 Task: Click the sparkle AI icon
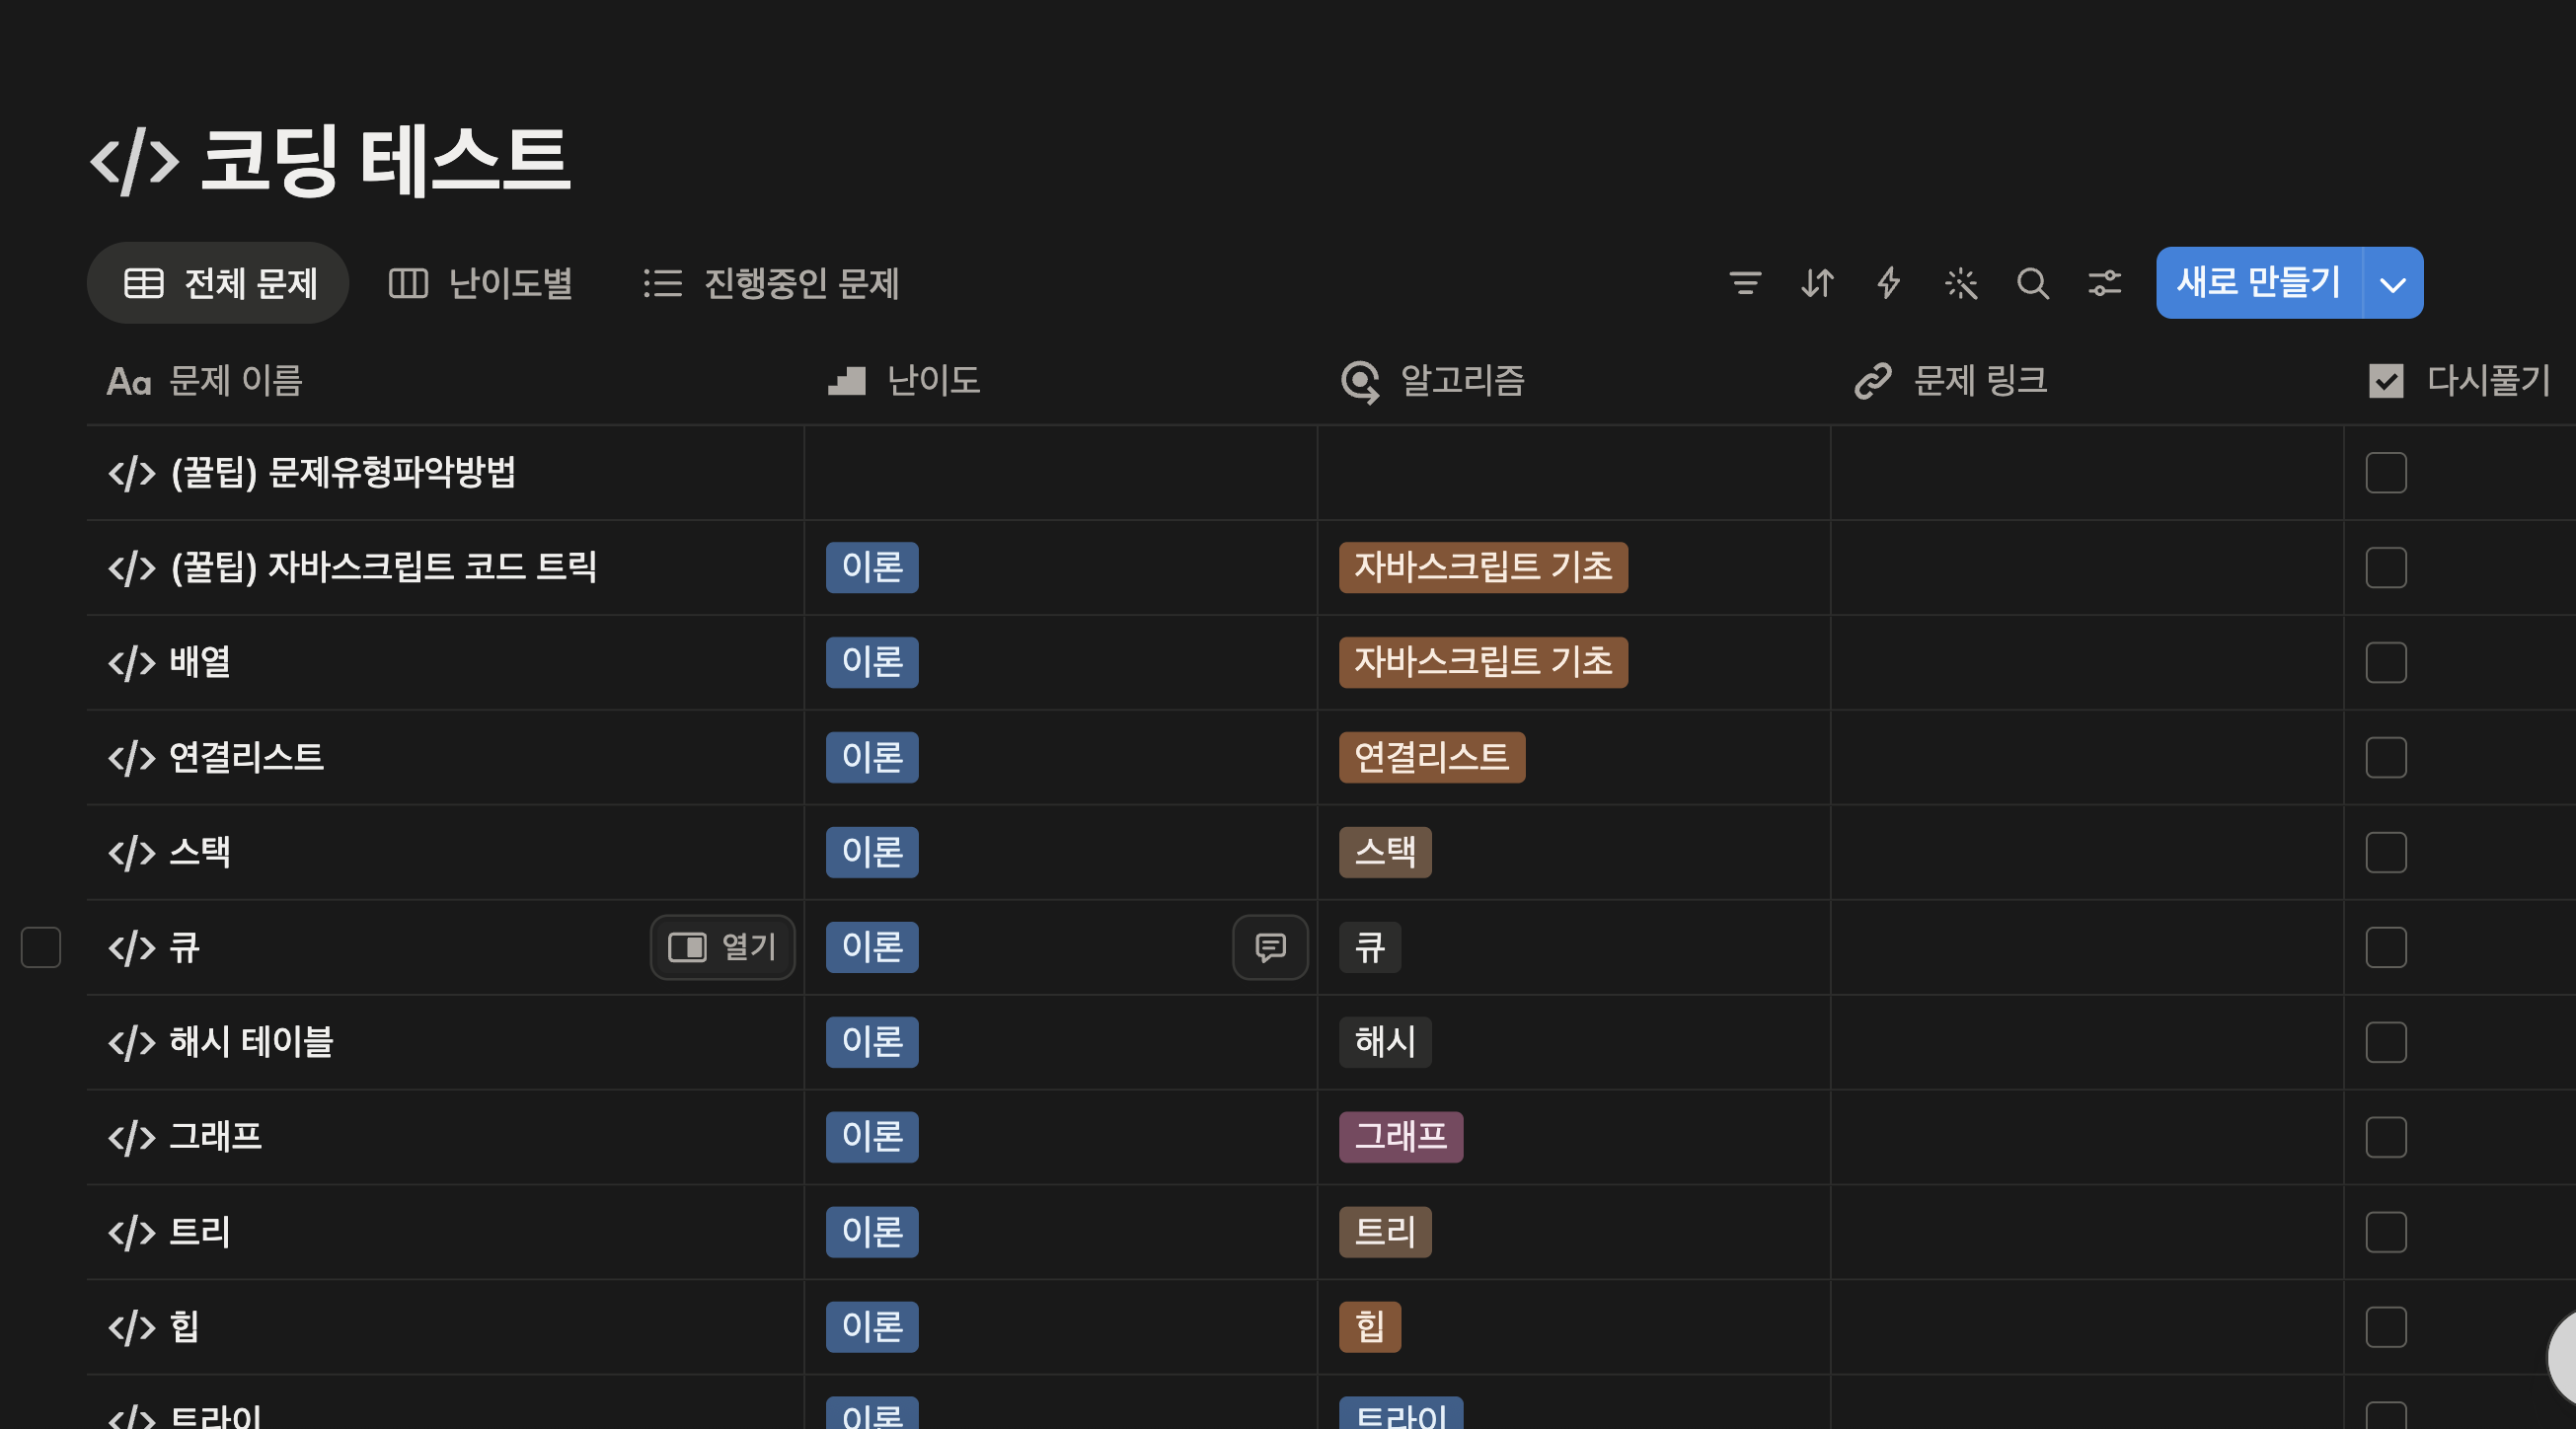(1960, 283)
